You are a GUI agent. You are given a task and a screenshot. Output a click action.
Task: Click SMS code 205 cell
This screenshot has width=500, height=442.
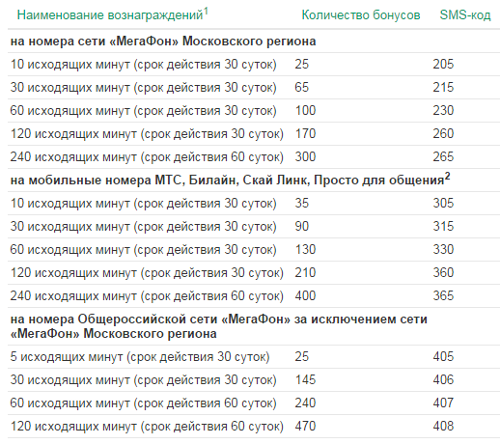(x=443, y=64)
